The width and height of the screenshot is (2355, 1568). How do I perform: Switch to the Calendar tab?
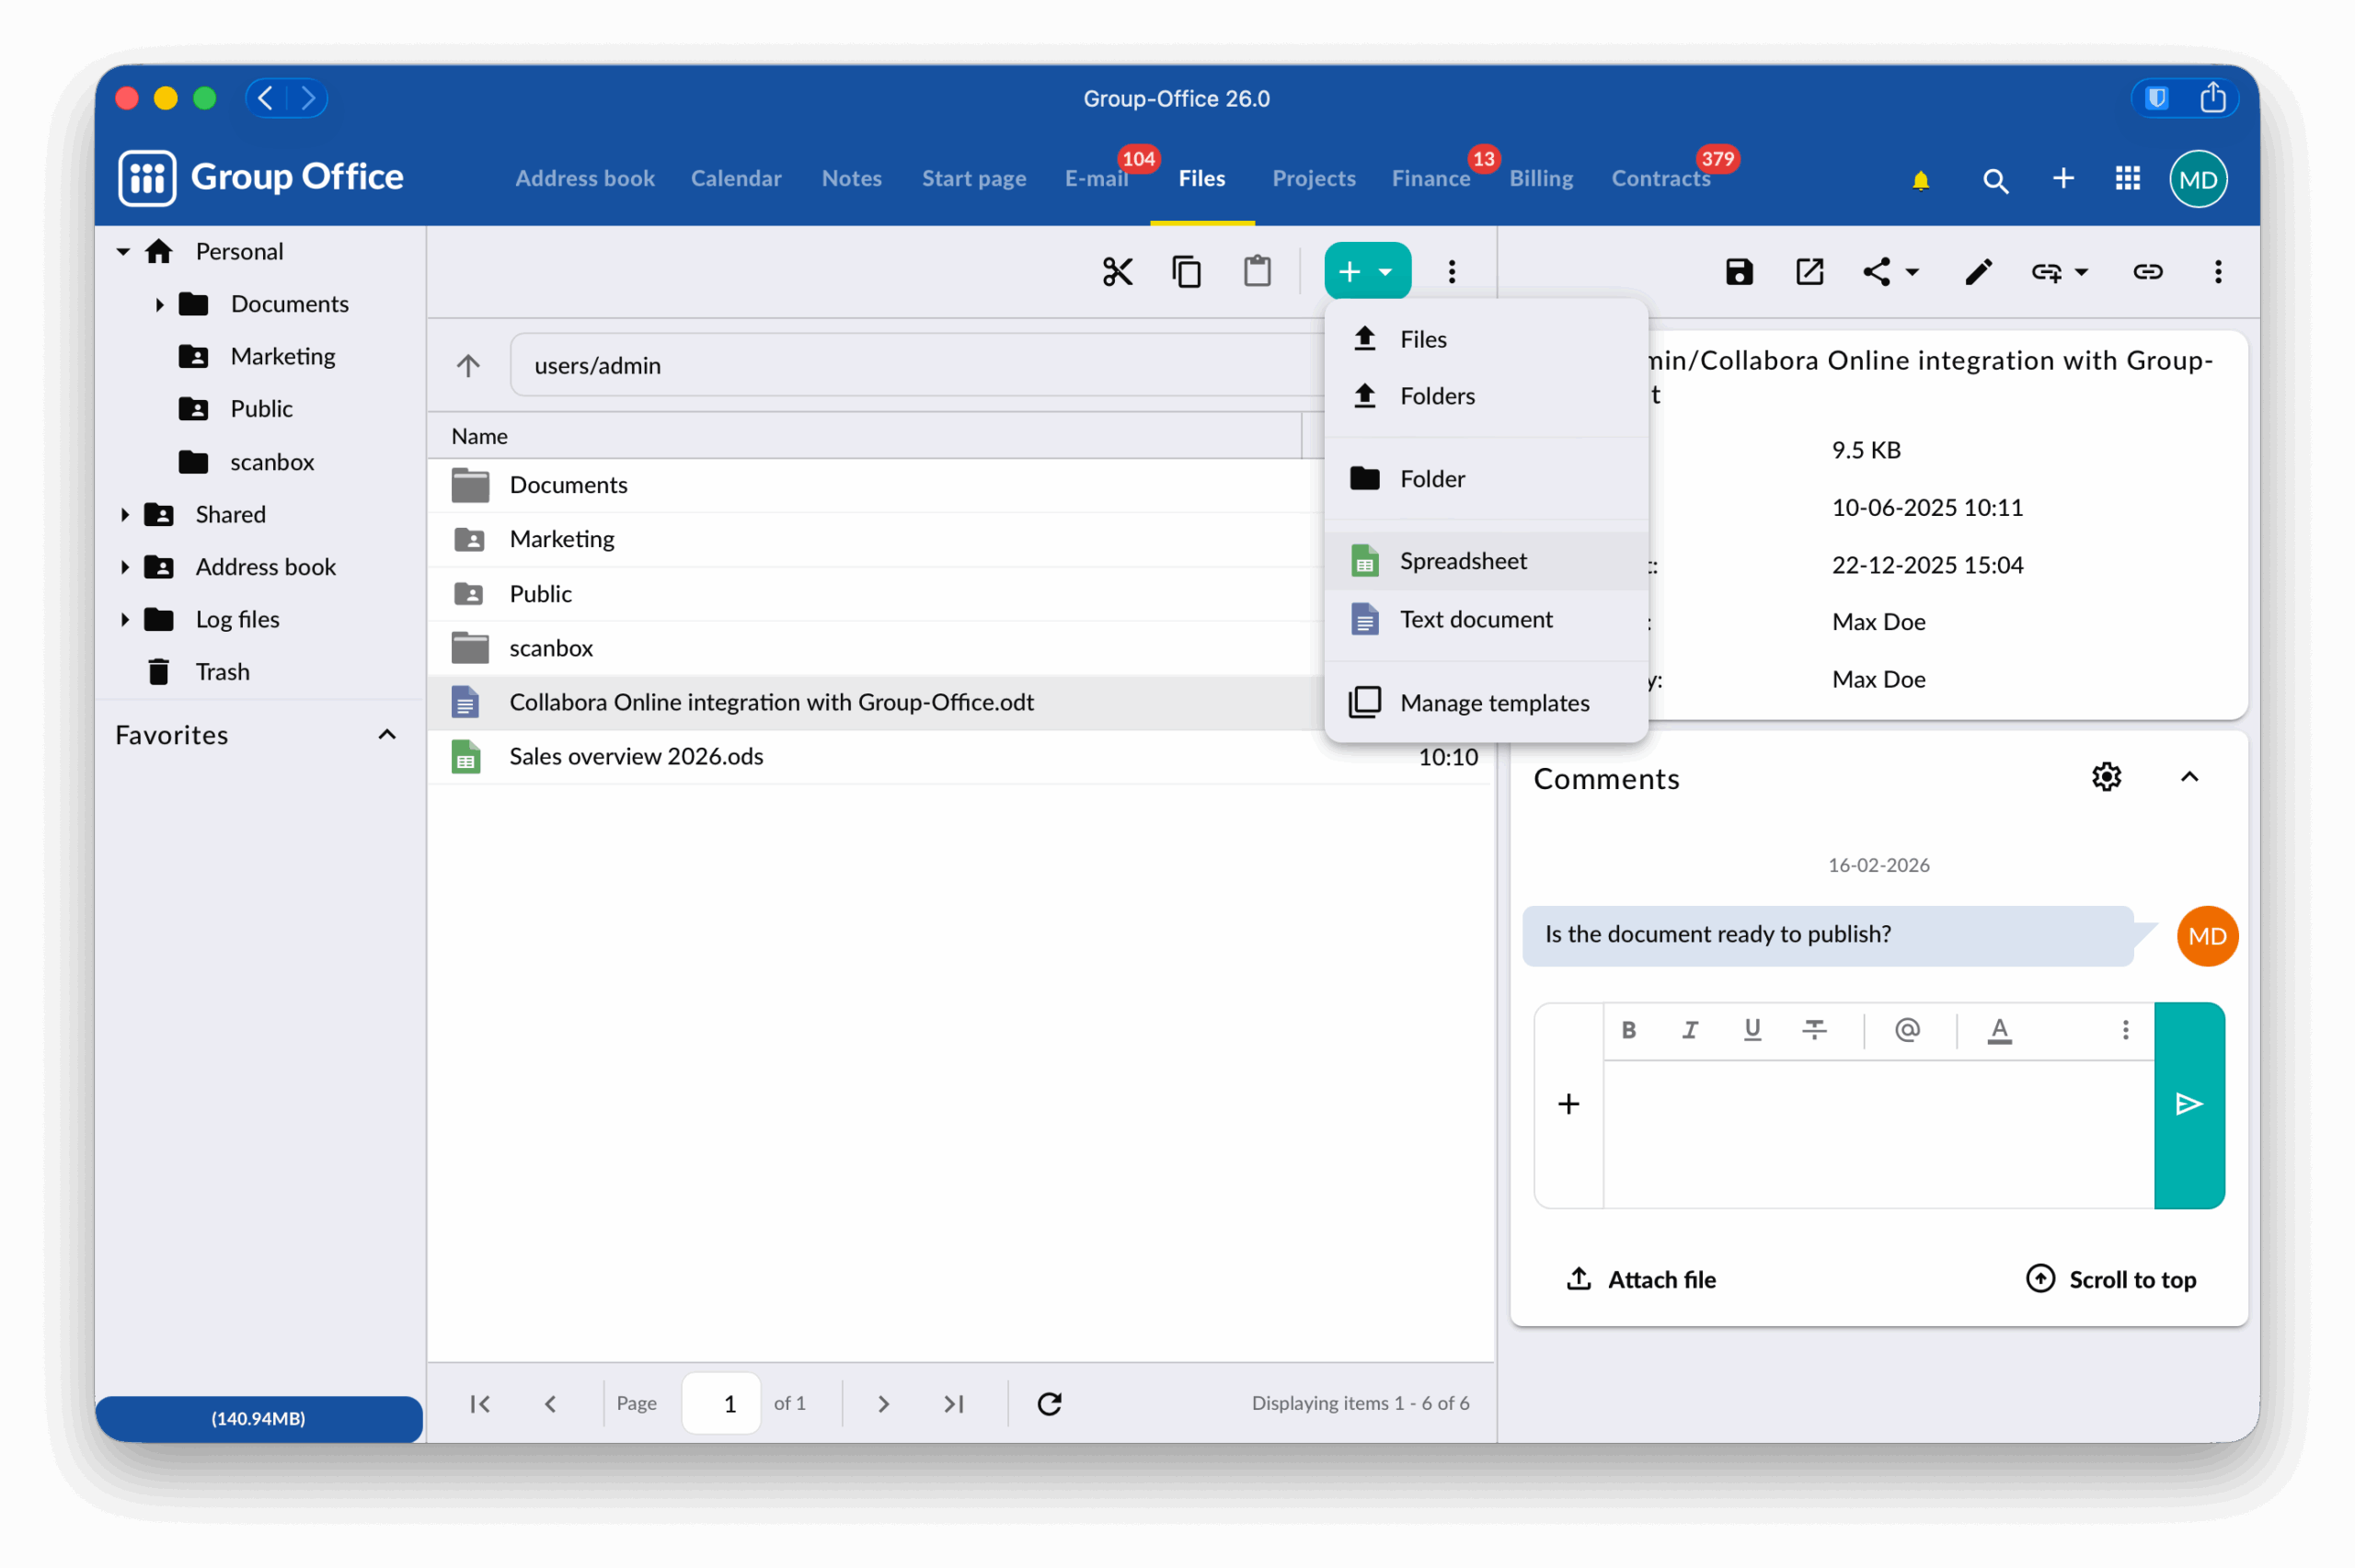(x=736, y=179)
